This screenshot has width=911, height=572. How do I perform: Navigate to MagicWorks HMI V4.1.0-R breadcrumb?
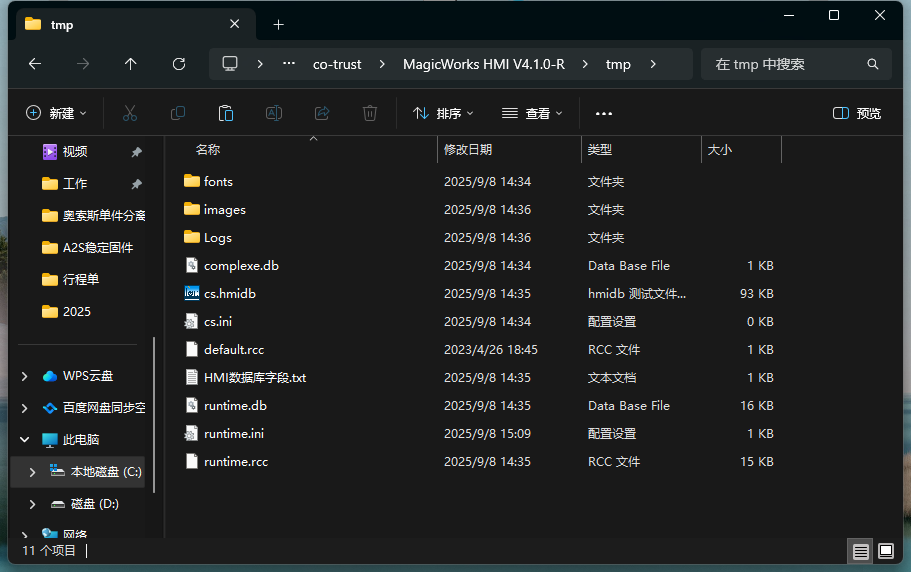click(484, 64)
